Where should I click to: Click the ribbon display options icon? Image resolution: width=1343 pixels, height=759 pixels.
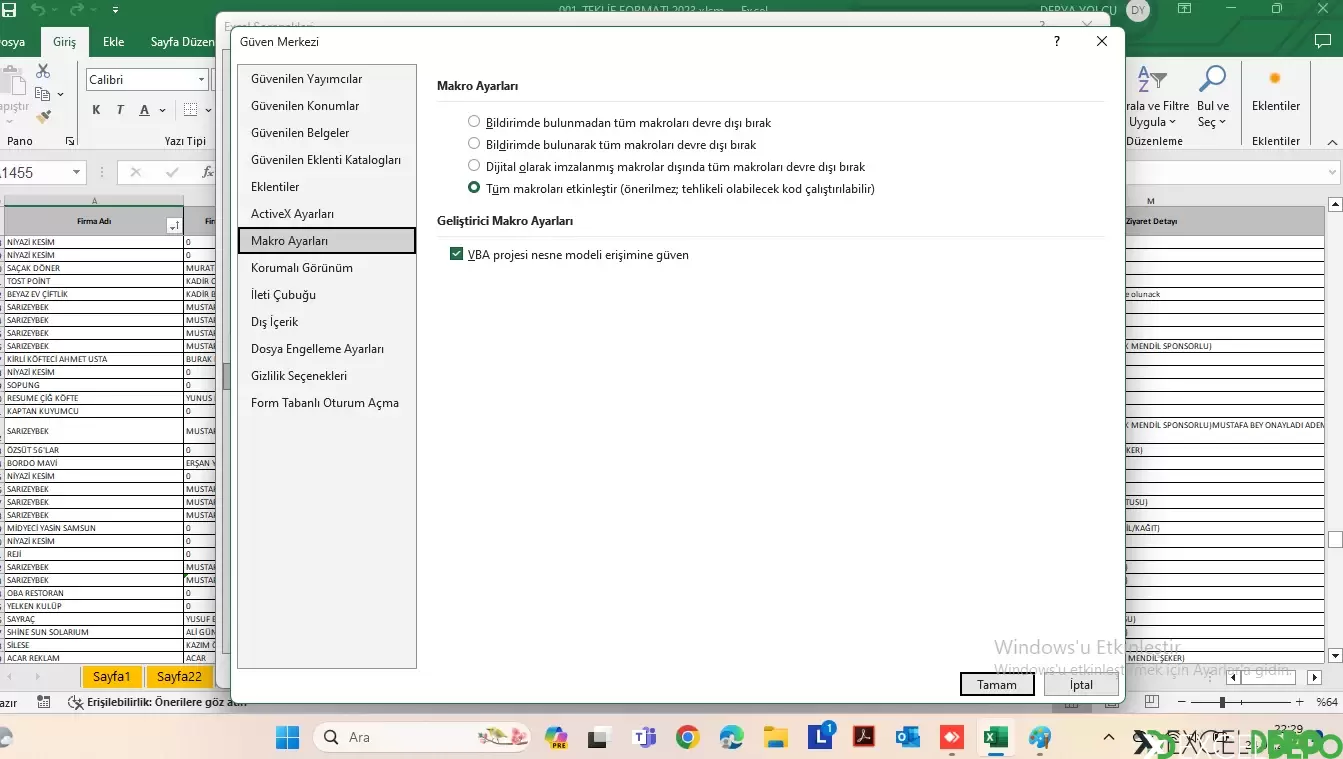(x=1184, y=9)
